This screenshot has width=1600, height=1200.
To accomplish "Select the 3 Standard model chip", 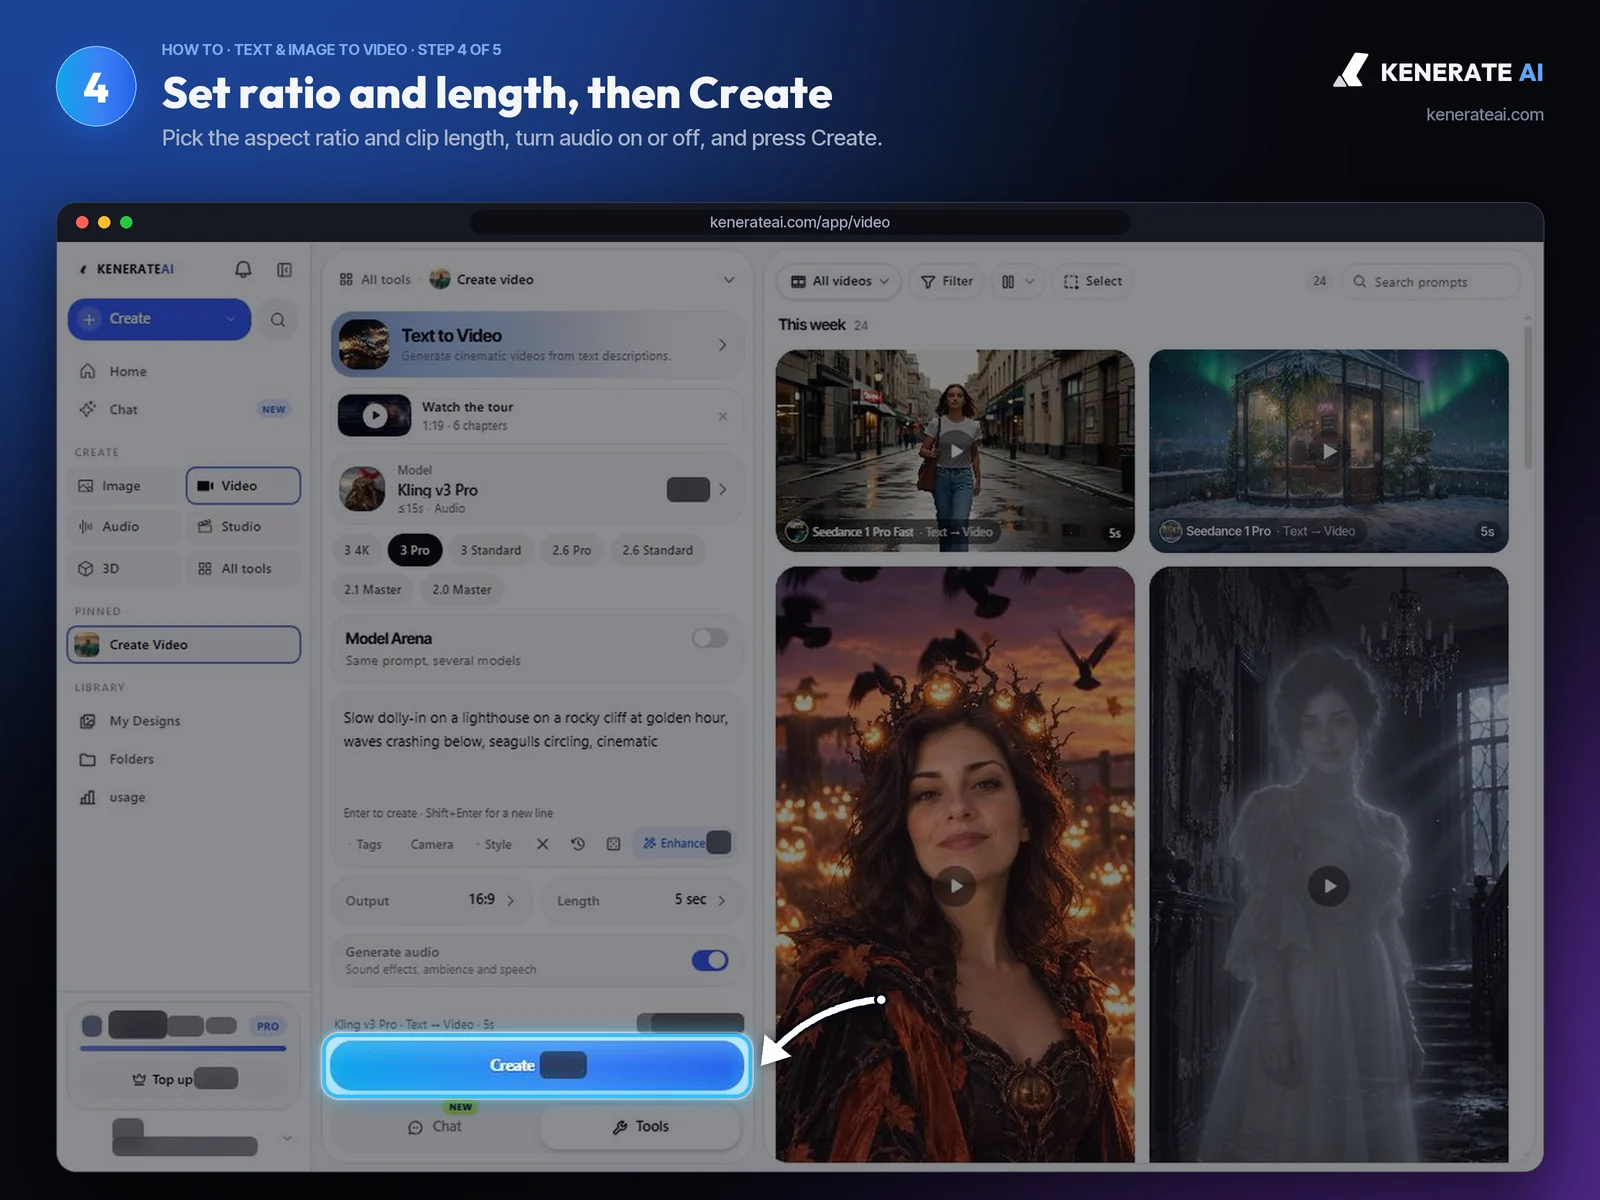I will pos(491,550).
